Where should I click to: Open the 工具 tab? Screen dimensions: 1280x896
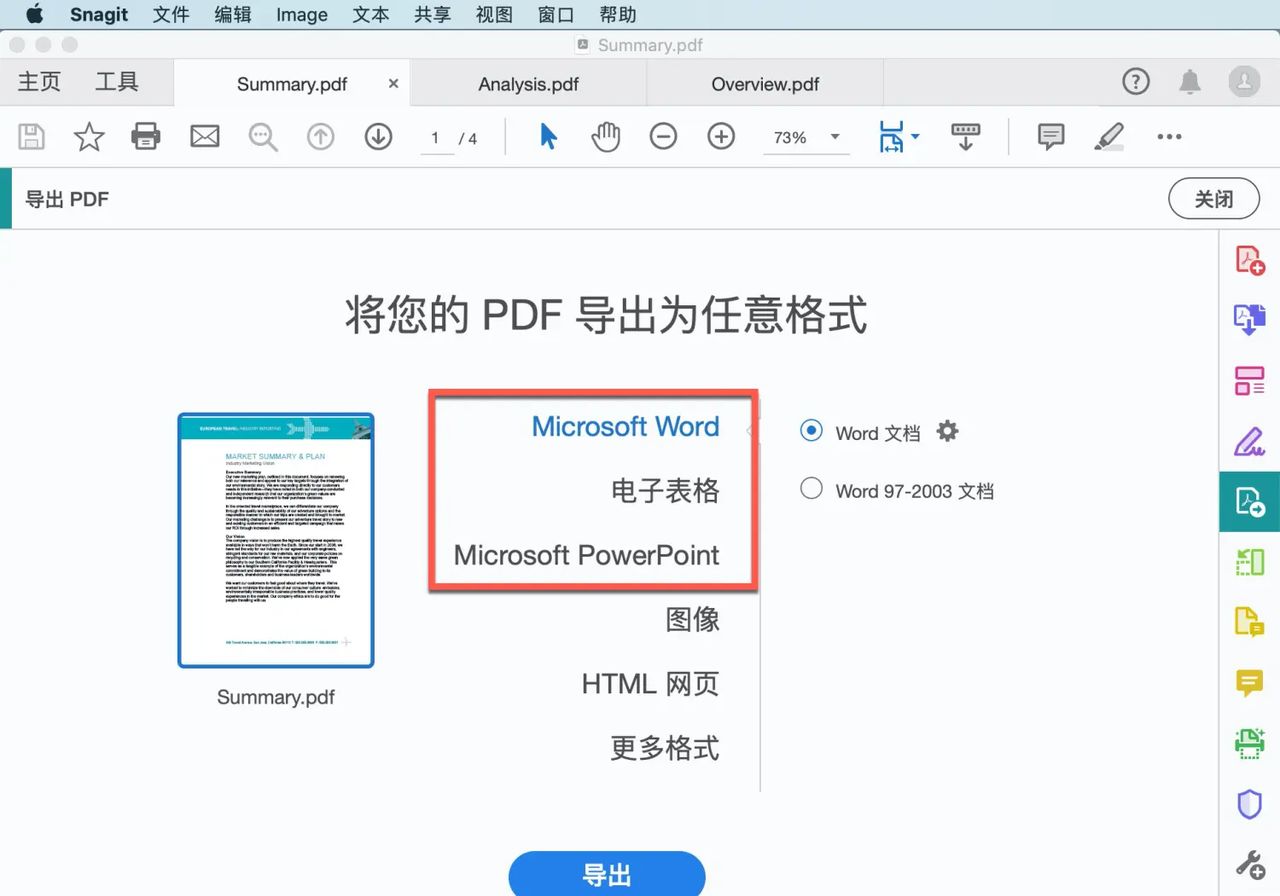pos(117,82)
